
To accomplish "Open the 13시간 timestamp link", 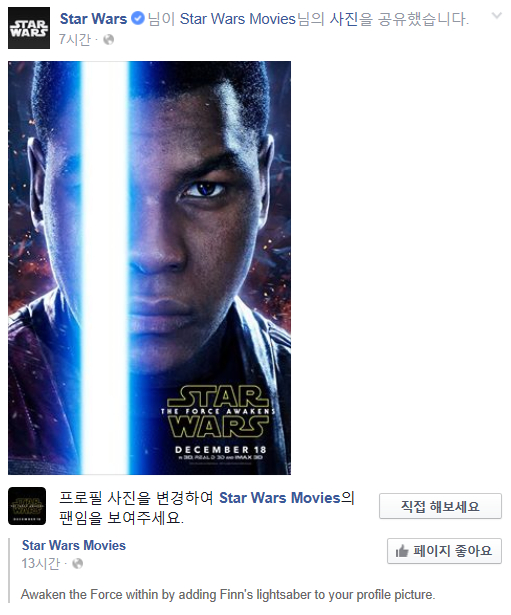I will coord(41,564).
